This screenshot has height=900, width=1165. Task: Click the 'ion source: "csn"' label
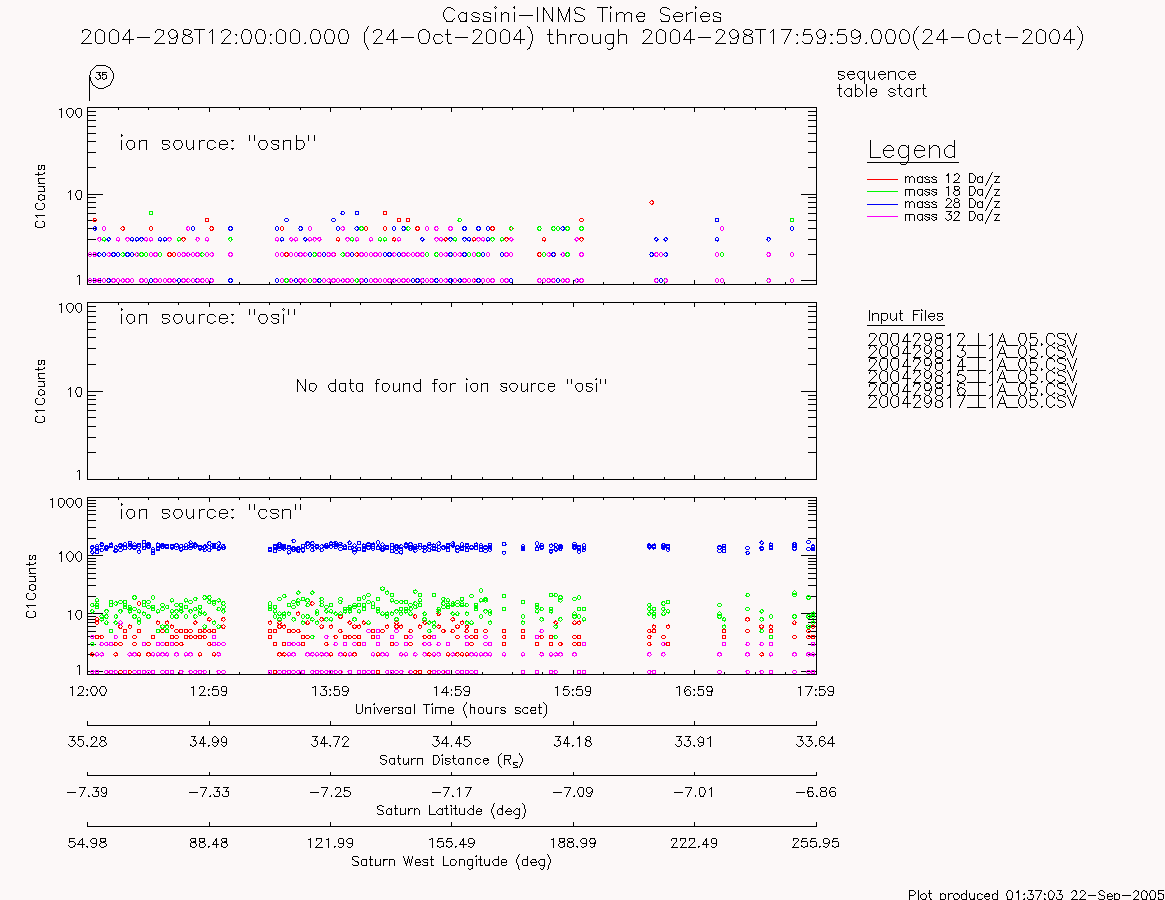pyautogui.click(x=211, y=512)
